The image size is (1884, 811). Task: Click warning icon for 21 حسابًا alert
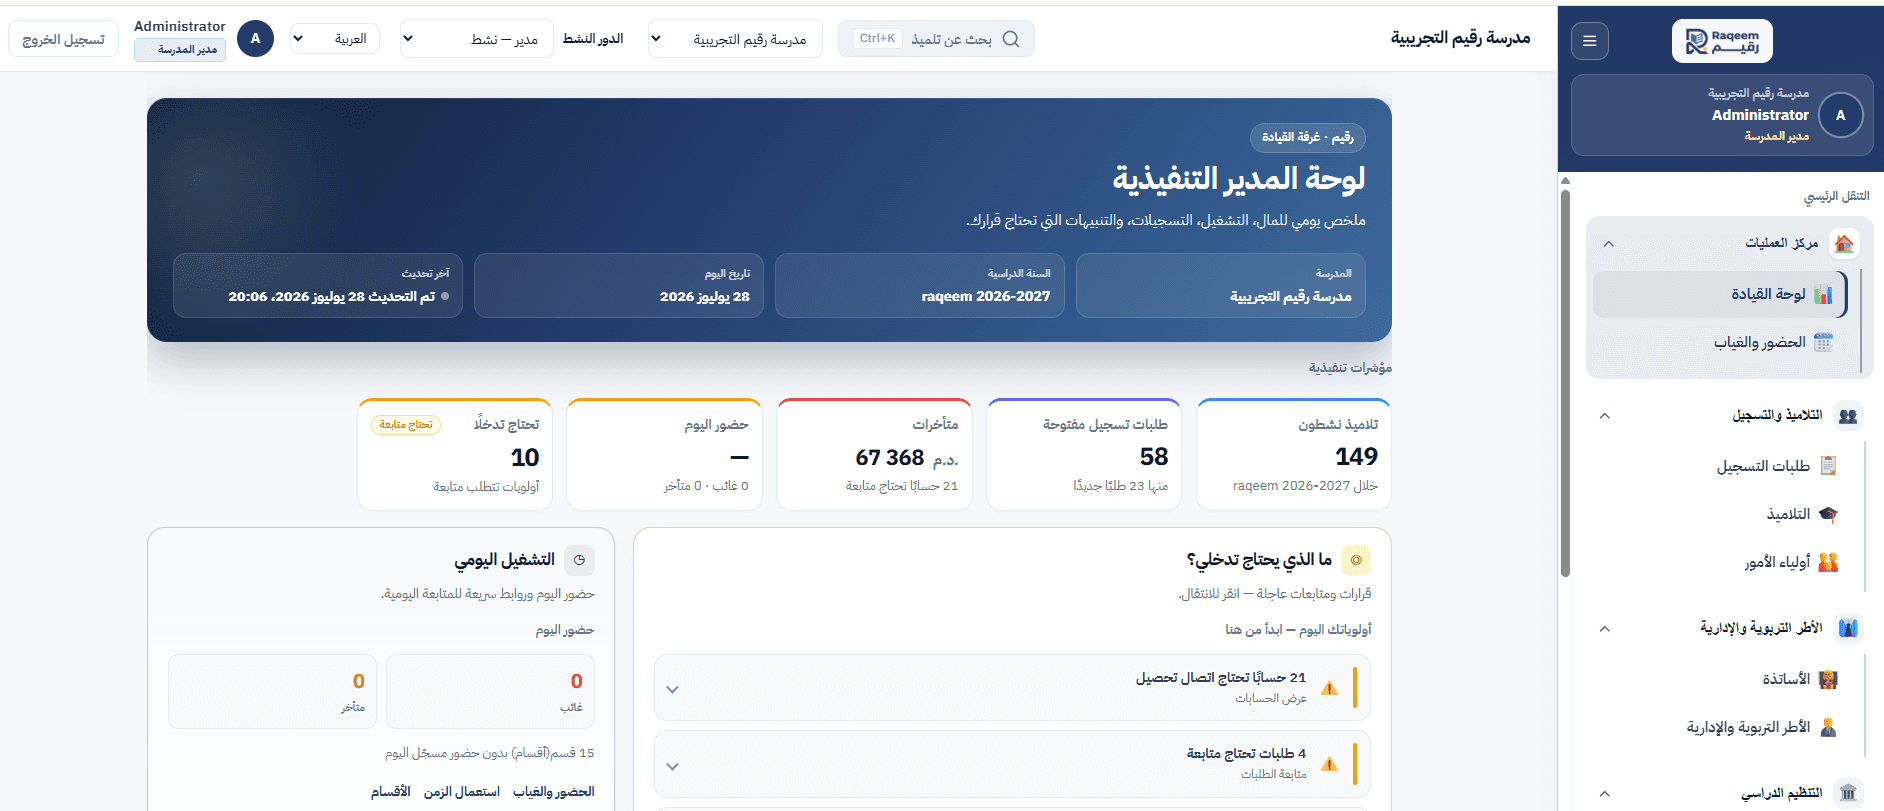tap(1329, 688)
